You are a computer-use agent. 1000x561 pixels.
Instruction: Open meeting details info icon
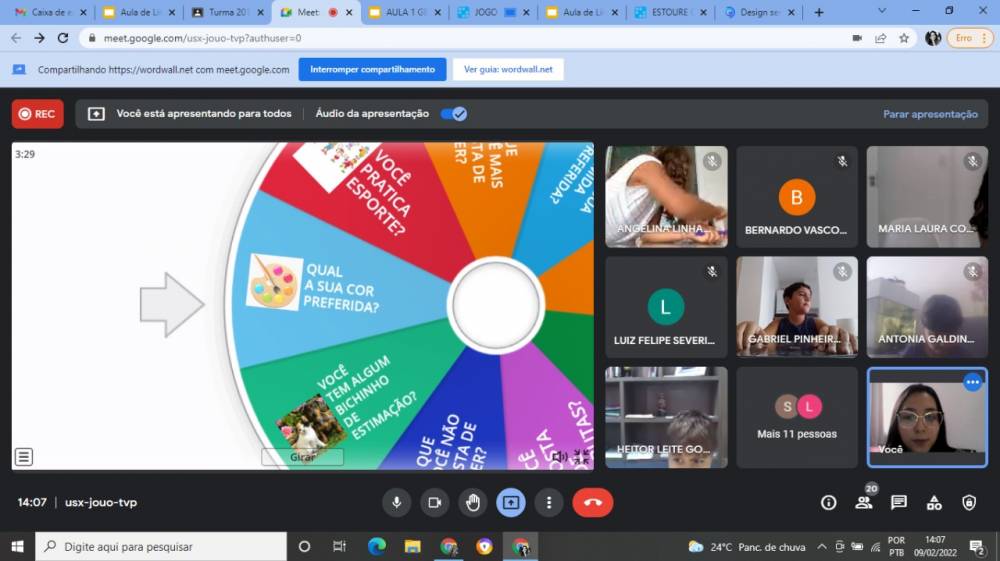pyautogui.click(x=828, y=502)
